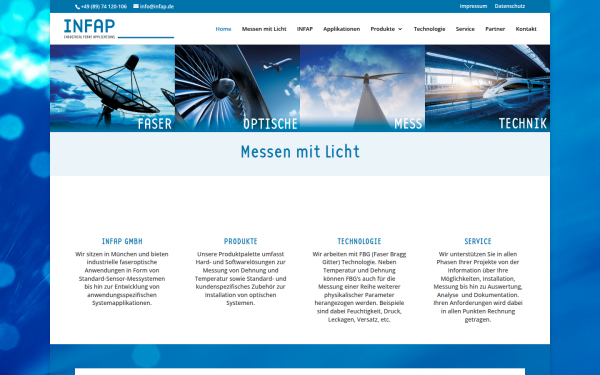
Task: Click the TECHNOLOGIE column heading
Action: pos(359,241)
